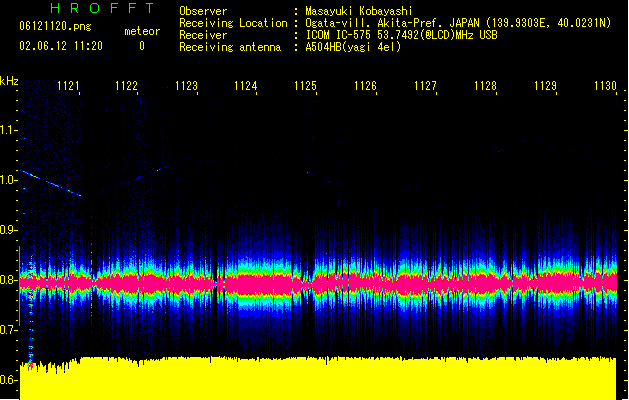Click the 0.7 kHz frequency tick label

tap(8, 330)
